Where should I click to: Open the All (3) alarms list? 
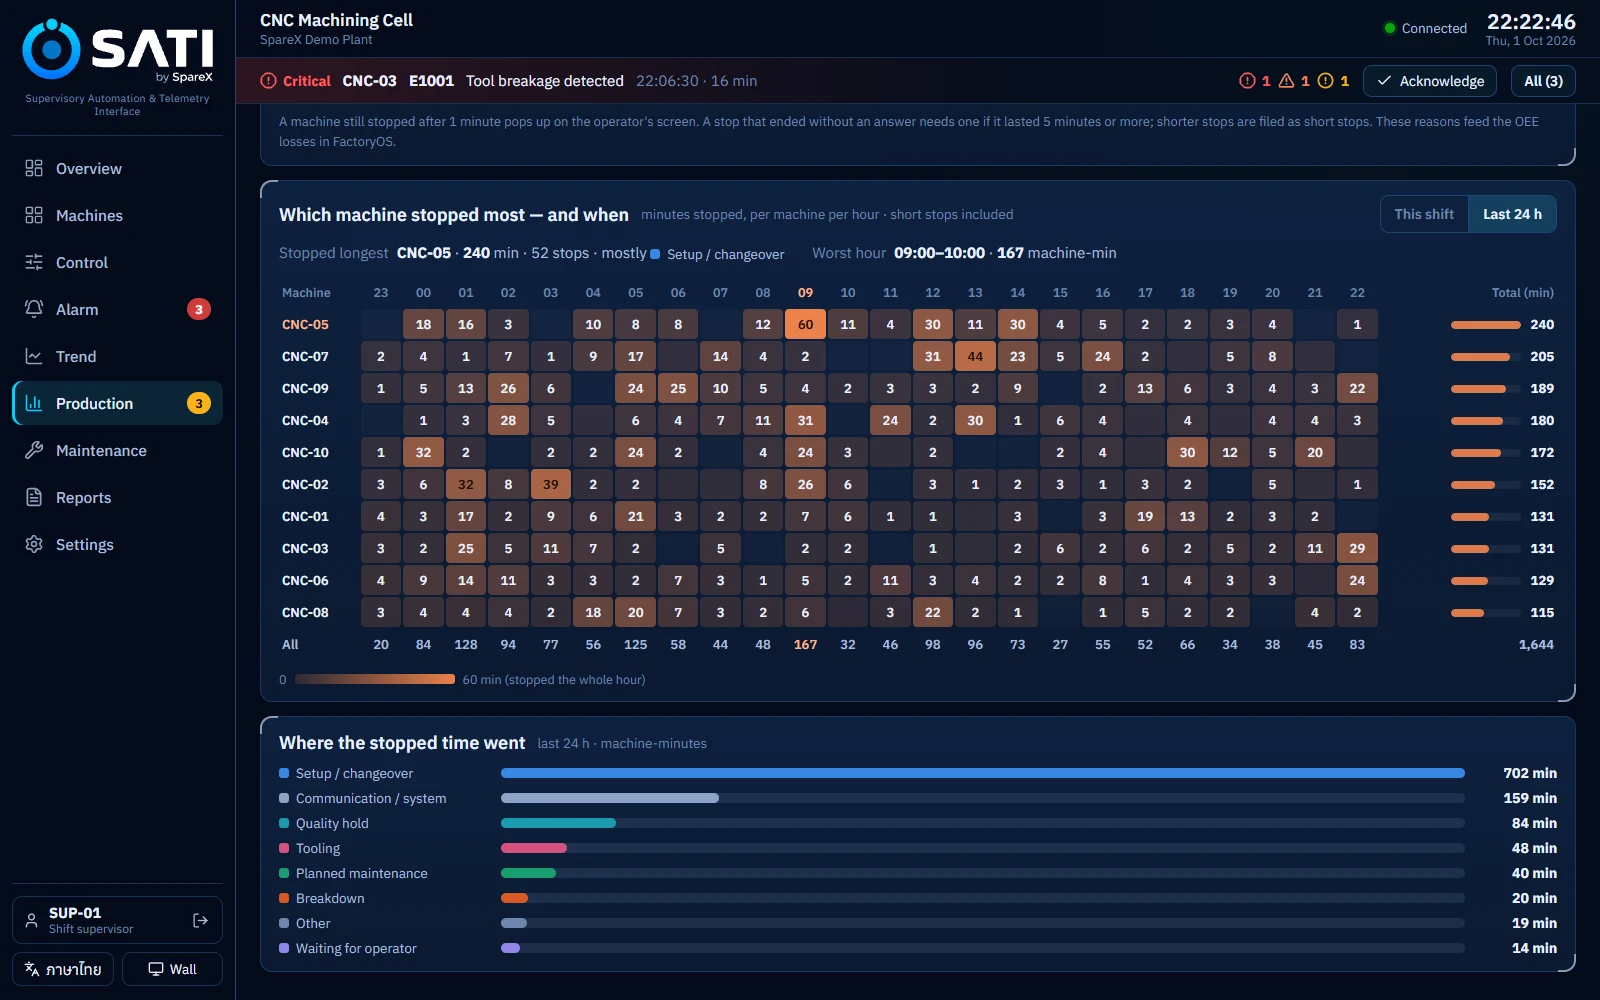coord(1543,81)
